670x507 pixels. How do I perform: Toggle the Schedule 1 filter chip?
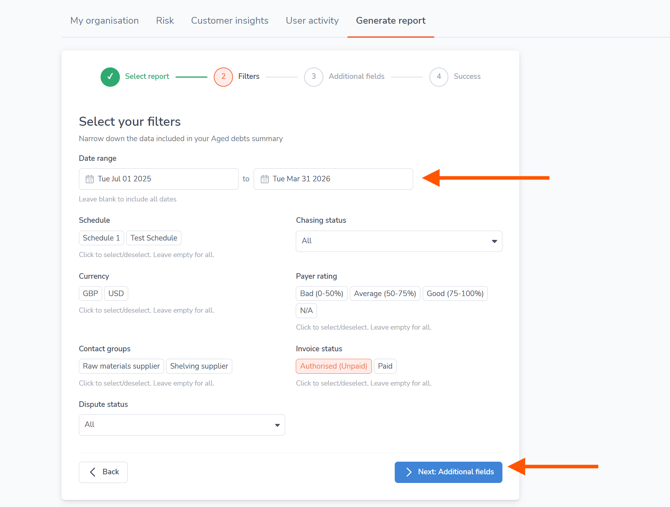tap(101, 238)
